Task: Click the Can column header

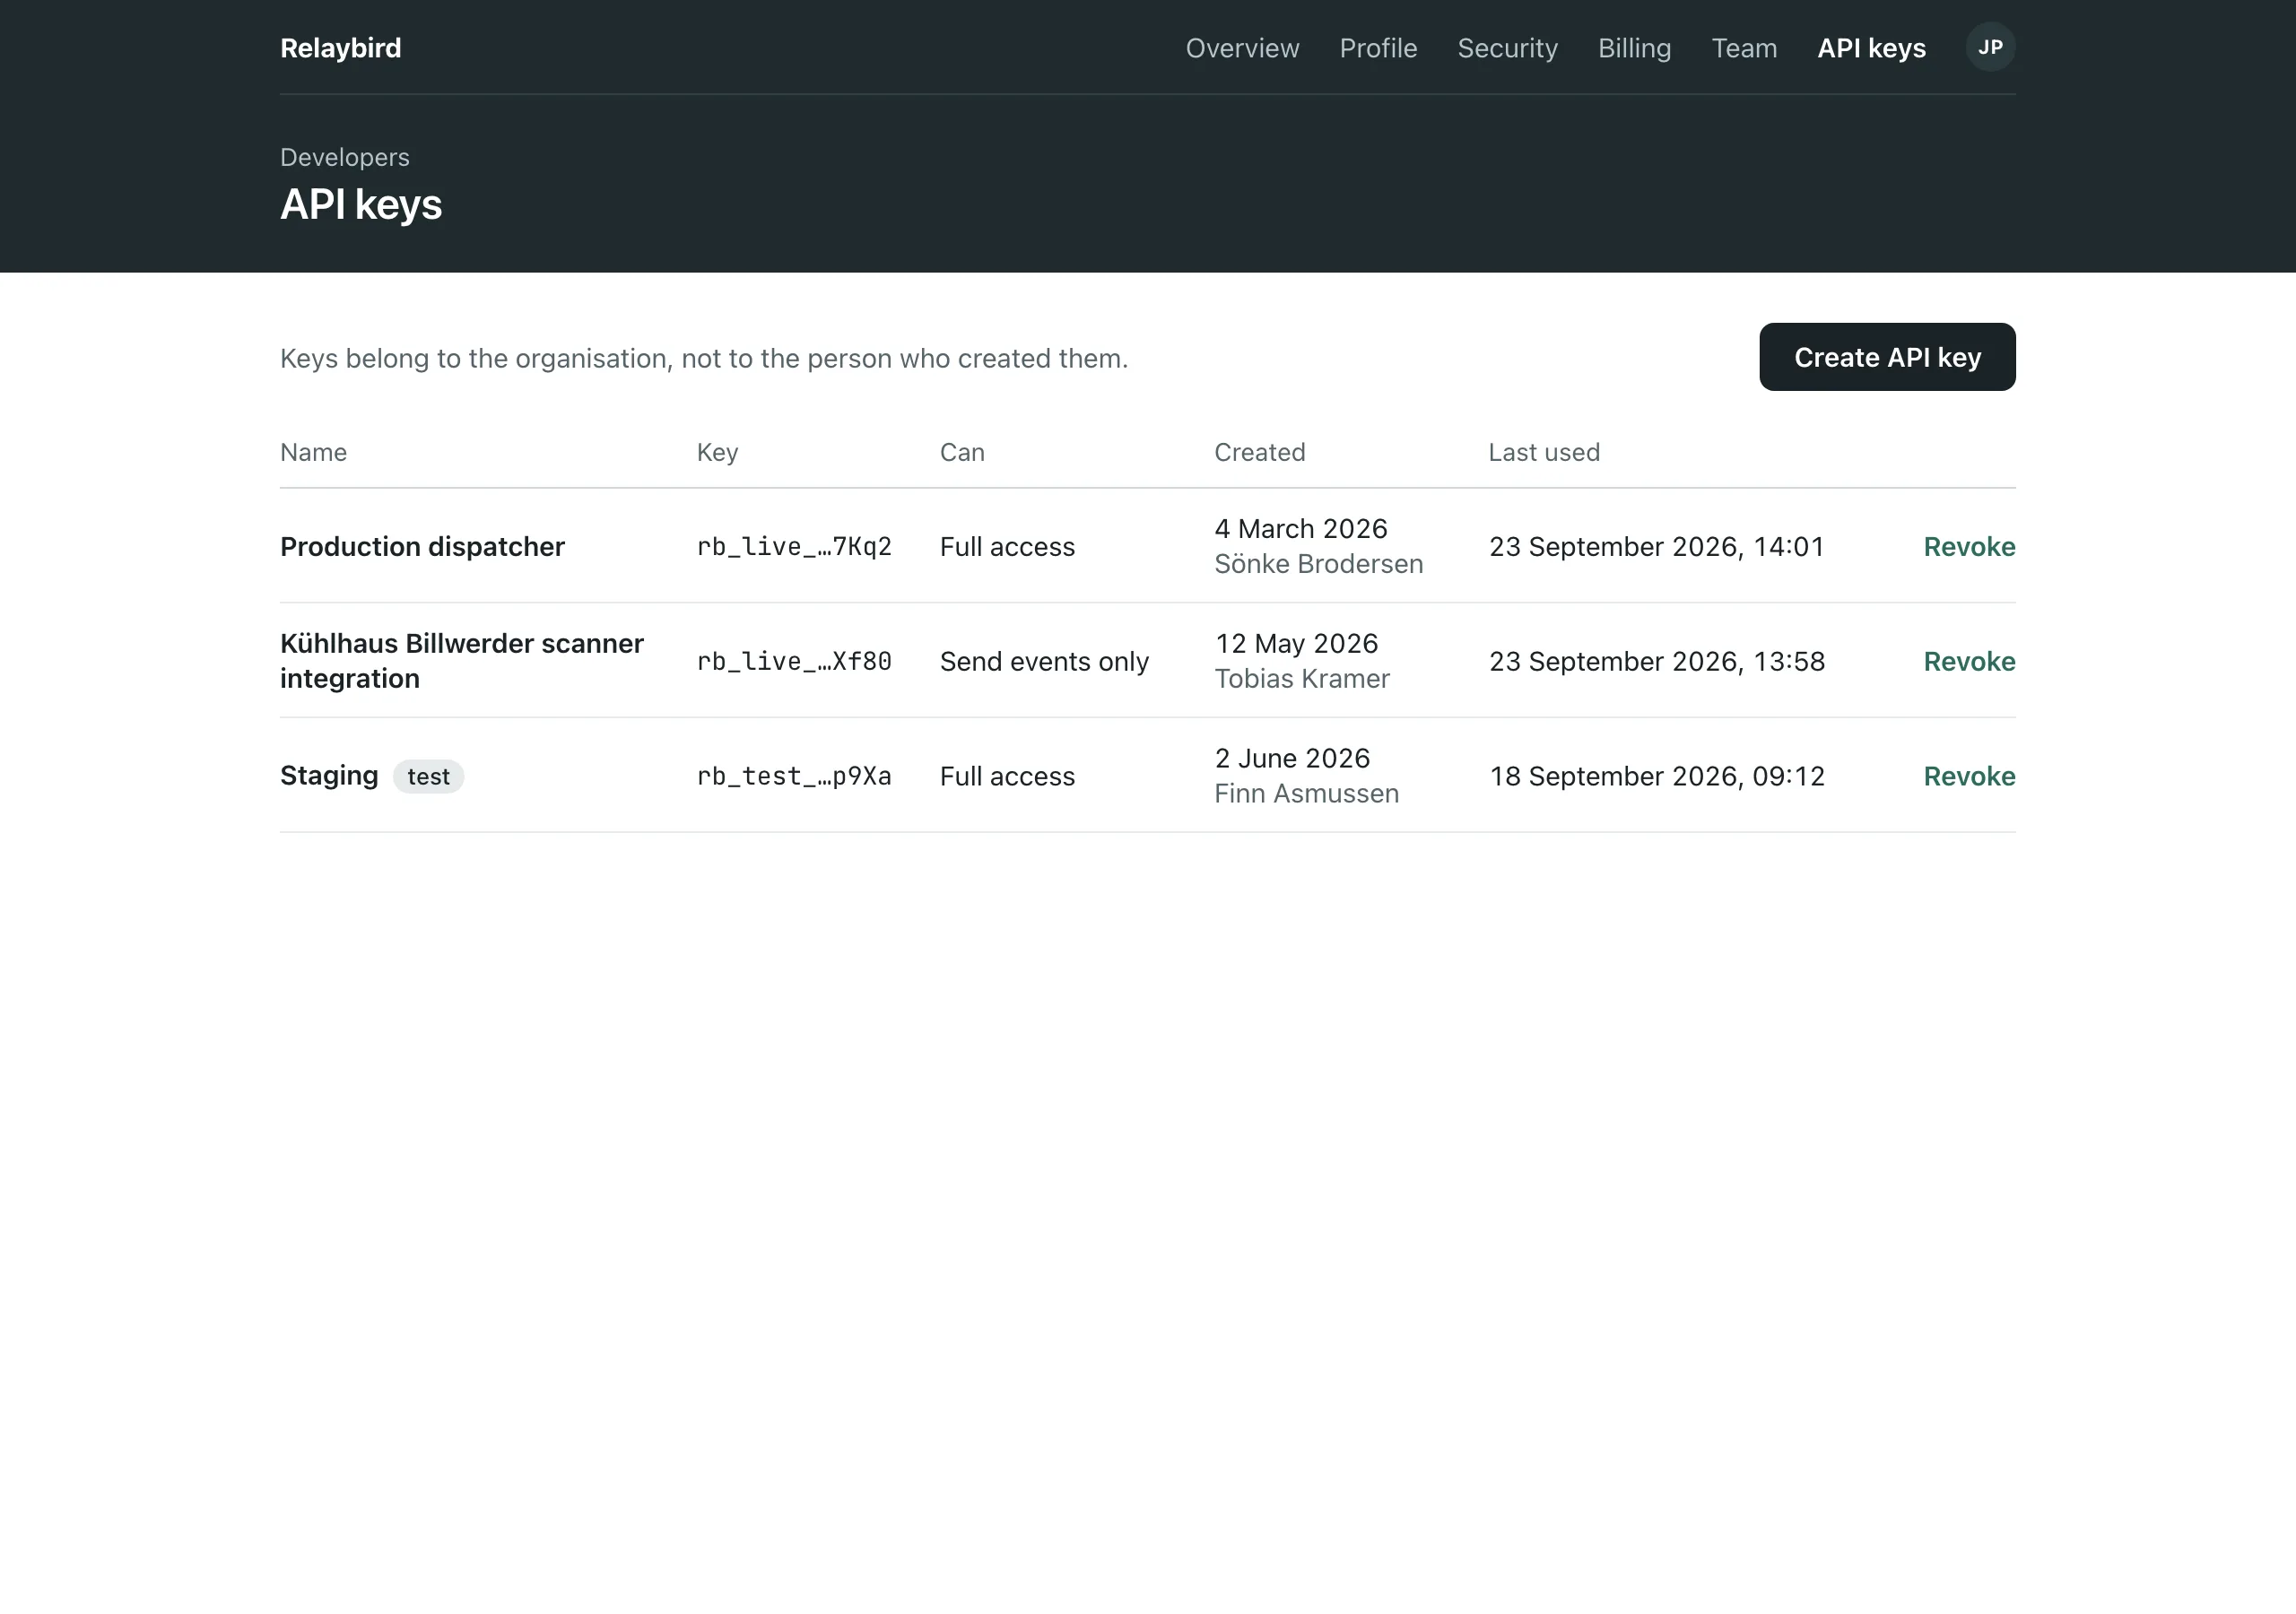Action: coord(962,452)
